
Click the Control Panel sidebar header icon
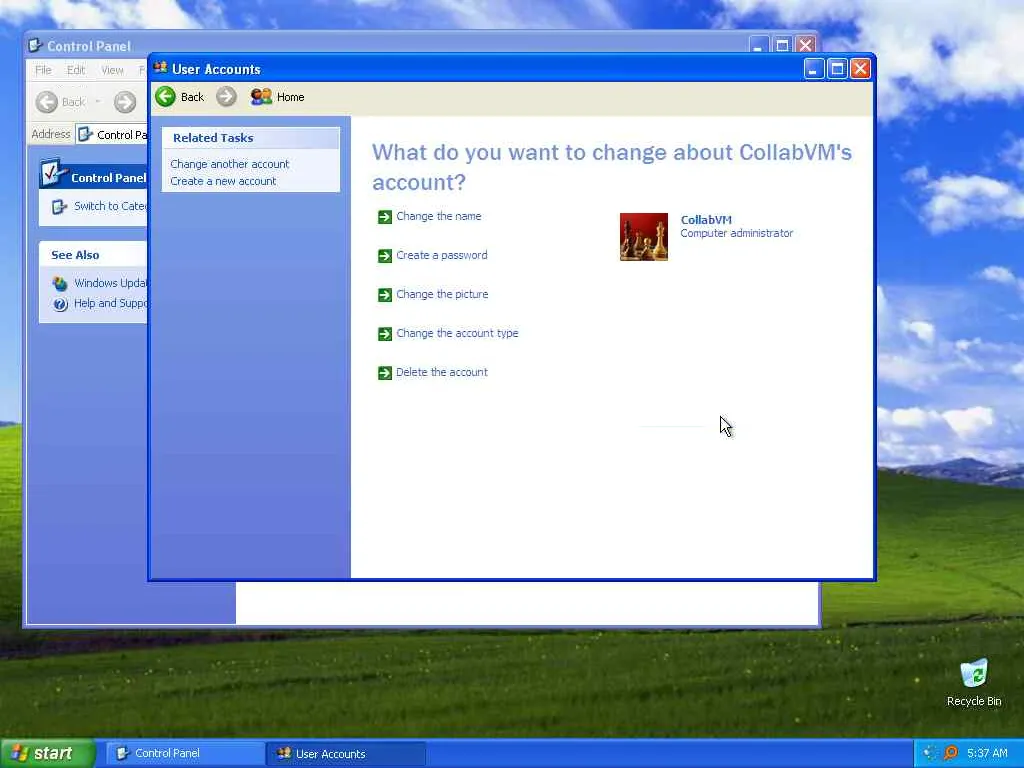tap(52, 173)
